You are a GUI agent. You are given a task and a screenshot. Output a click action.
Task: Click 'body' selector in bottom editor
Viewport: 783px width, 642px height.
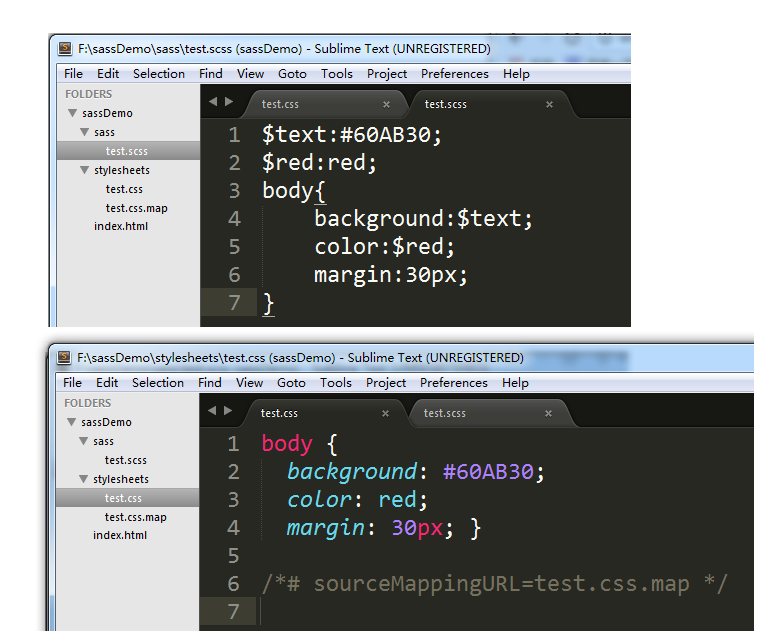pos(287,444)
